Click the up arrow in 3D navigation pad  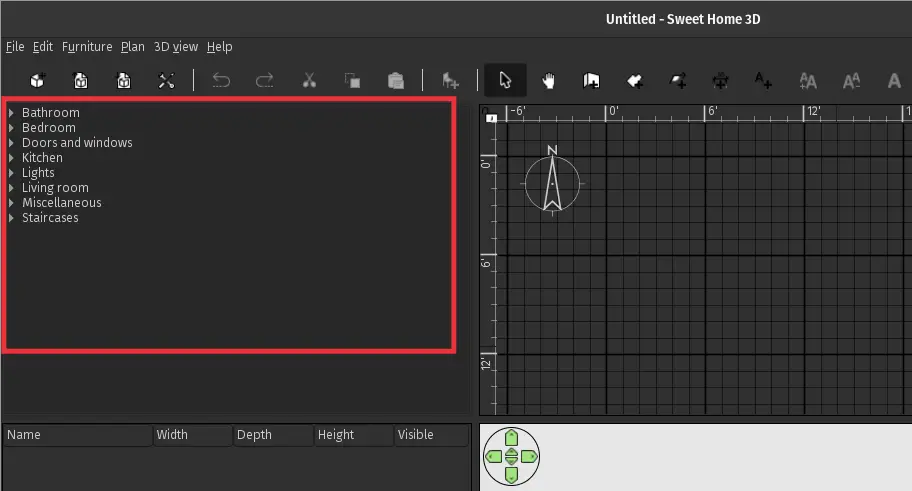click(x=511, y=437)
